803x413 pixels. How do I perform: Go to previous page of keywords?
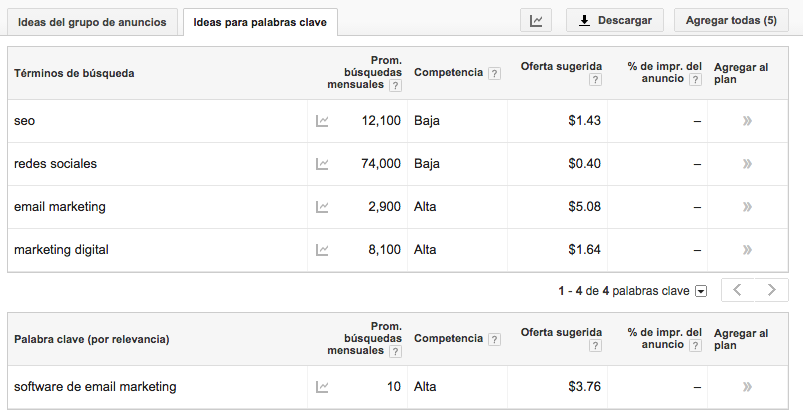point(737,290)
